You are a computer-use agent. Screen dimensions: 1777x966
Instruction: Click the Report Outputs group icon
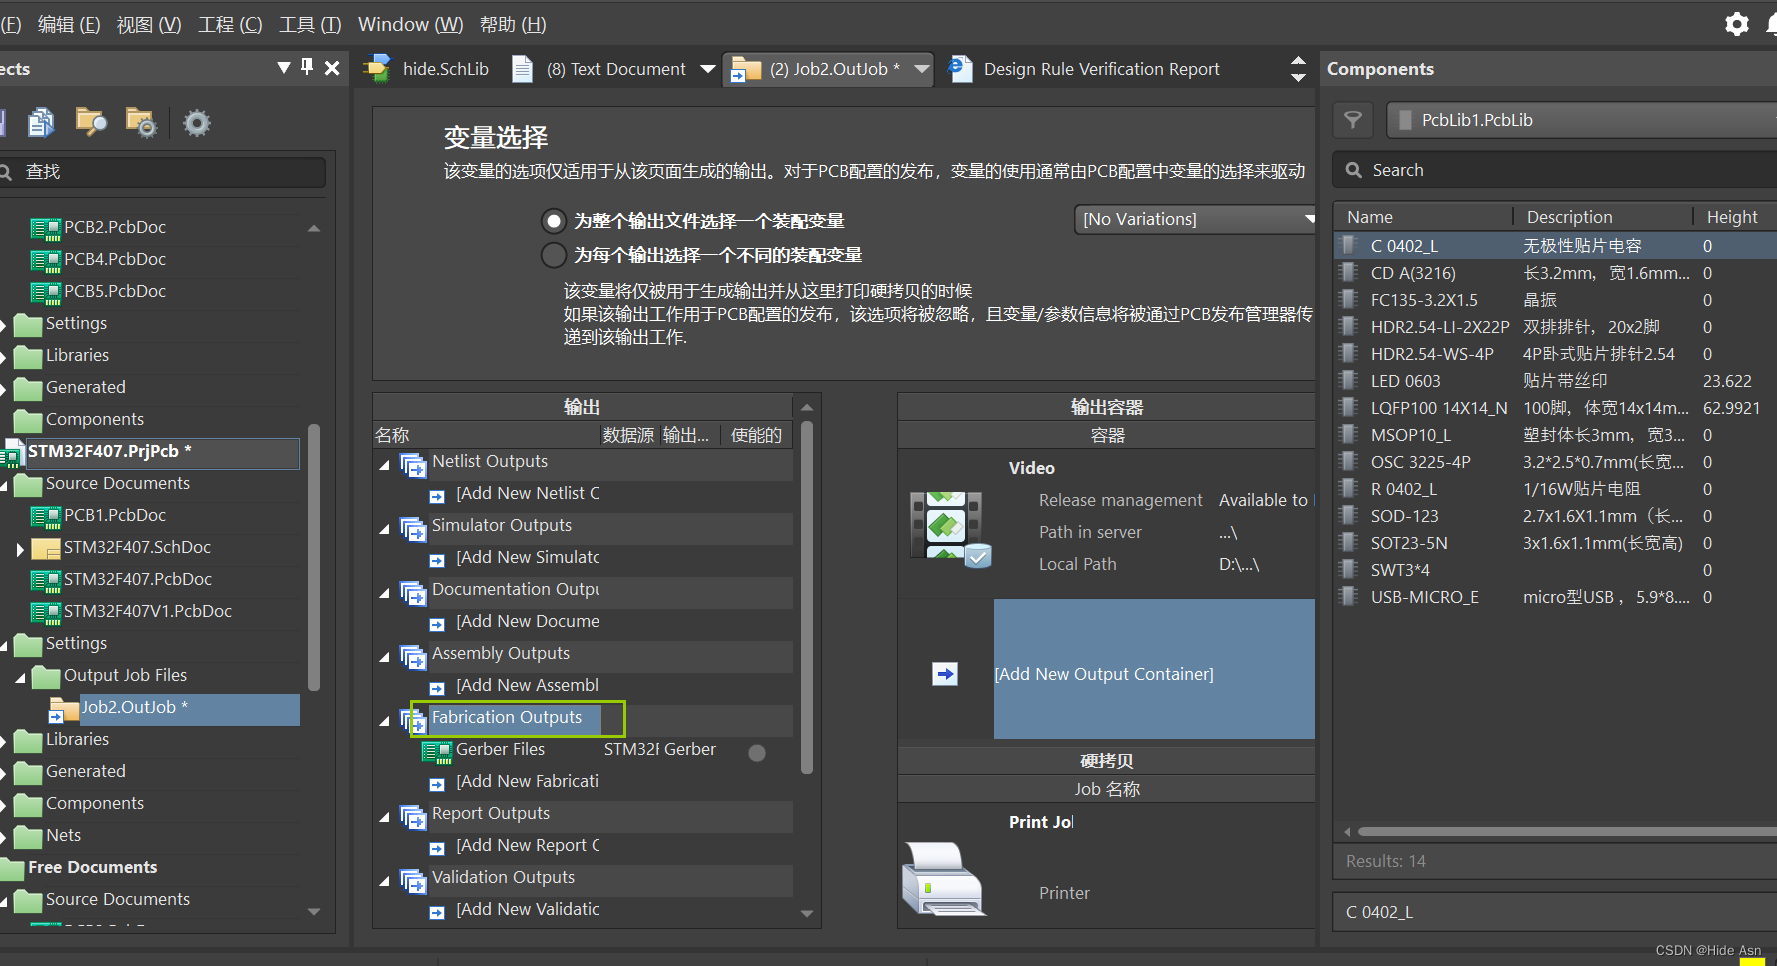pyautogui.click(x=413, y=817)
